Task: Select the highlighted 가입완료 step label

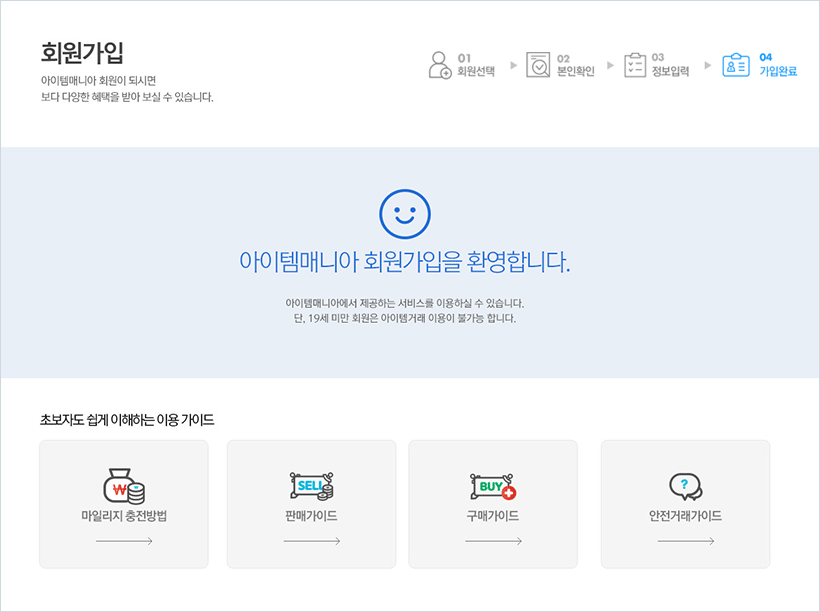Action: pos(777,70)
